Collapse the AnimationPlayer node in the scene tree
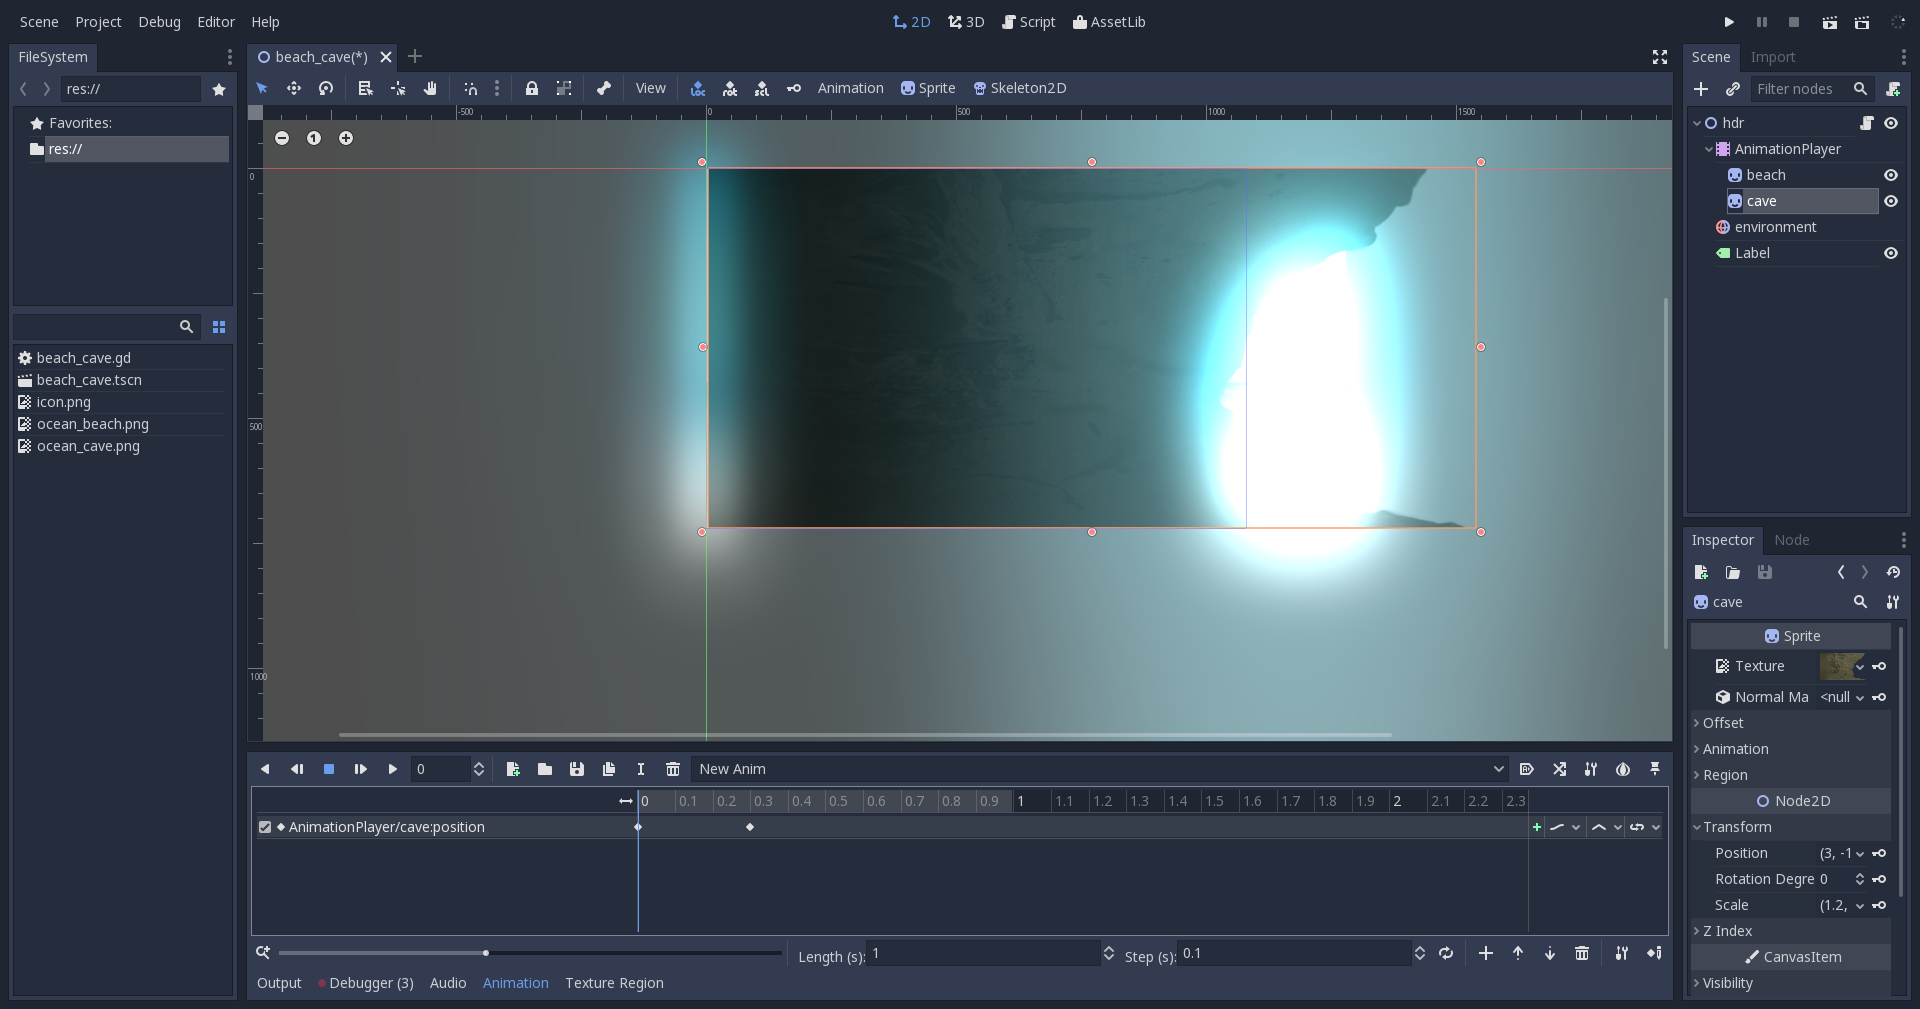 point(1710,149)
